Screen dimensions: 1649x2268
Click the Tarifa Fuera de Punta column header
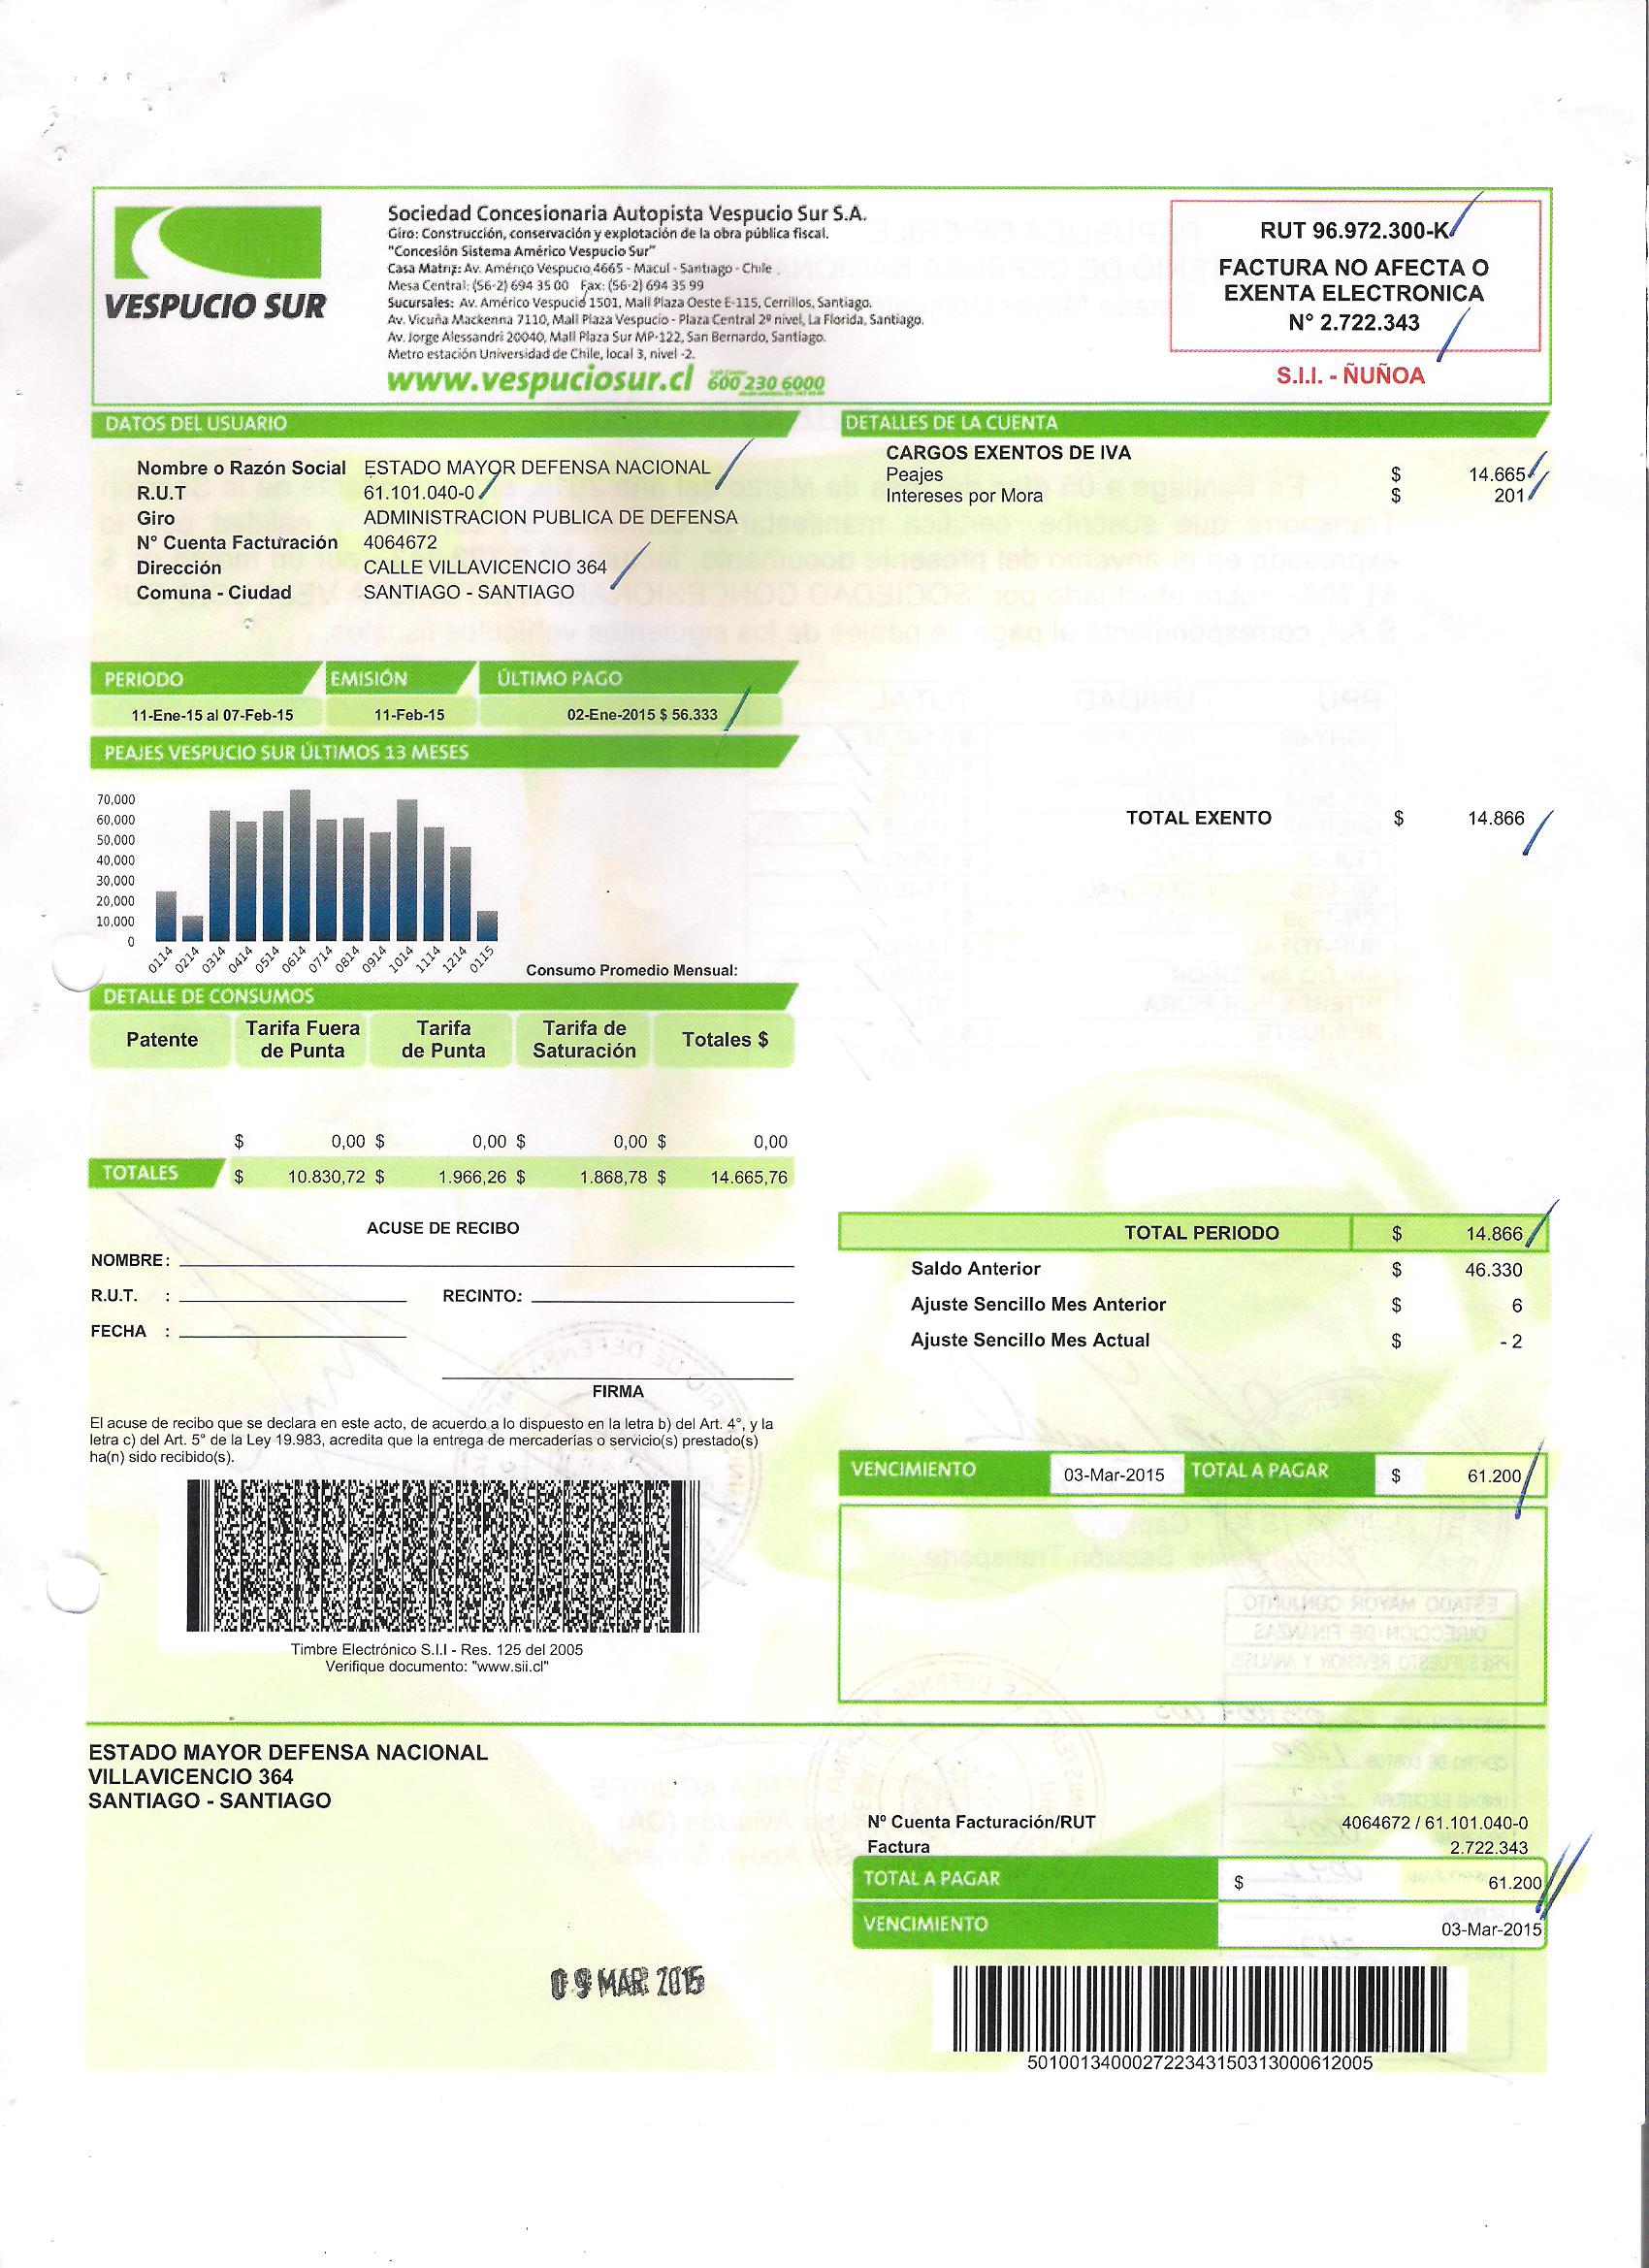[x=303, y=1040]
